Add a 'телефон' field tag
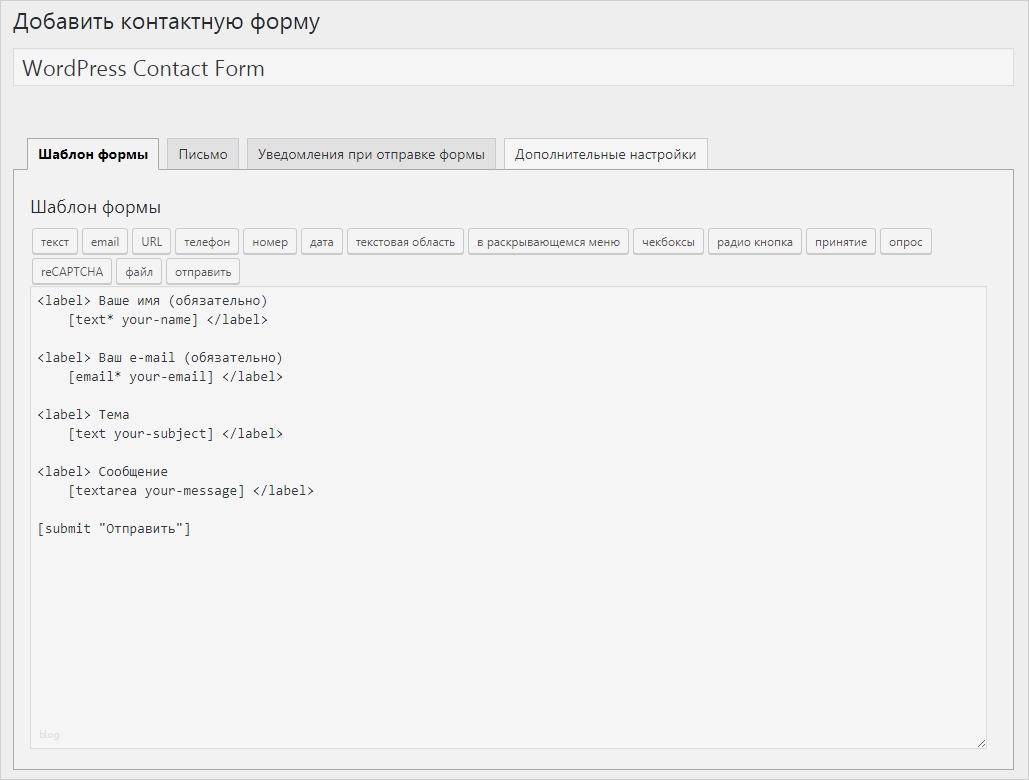This screenshot has height=780, width=1029. pos(207,241)
